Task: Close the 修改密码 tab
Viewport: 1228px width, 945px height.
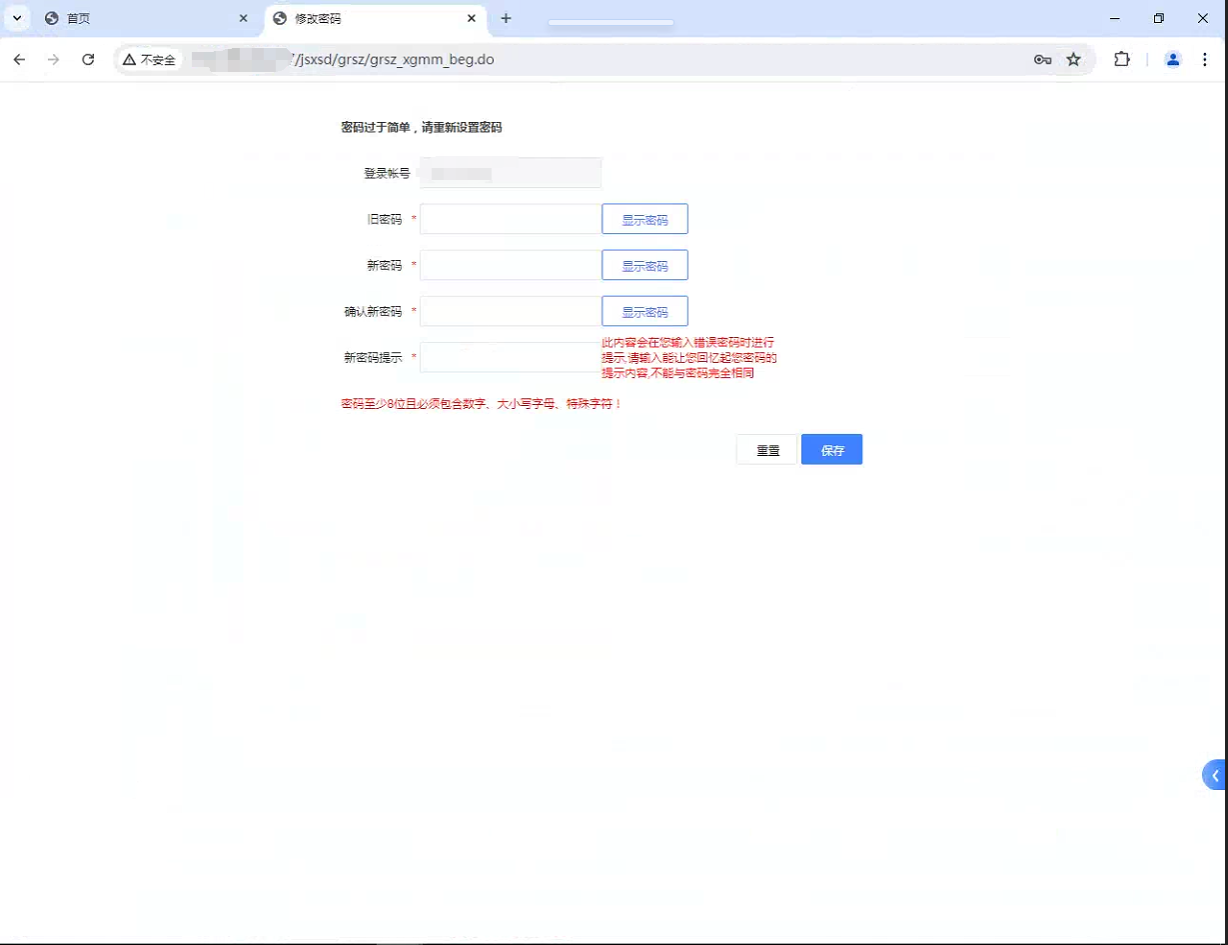Action: click(471, 18)
